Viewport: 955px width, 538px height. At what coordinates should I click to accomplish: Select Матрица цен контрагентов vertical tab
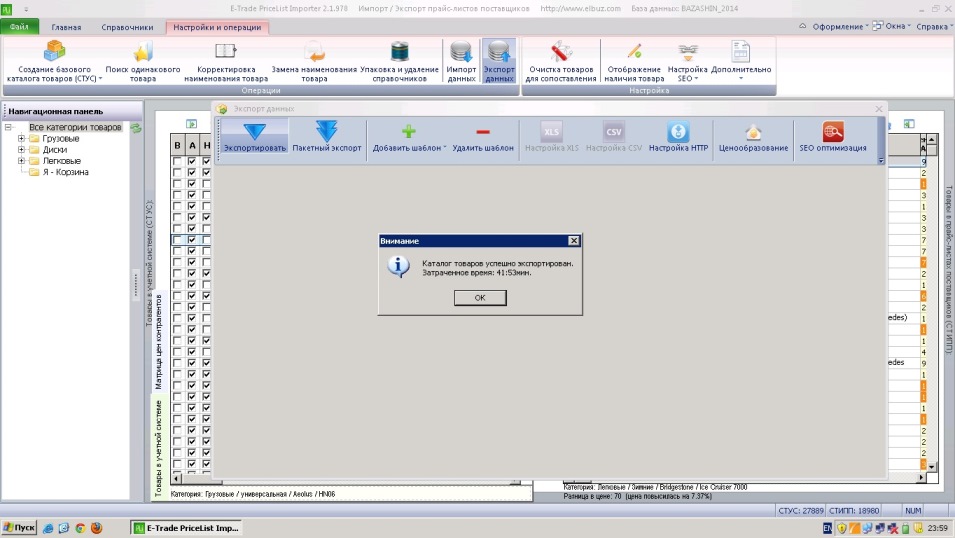point(158,342)
